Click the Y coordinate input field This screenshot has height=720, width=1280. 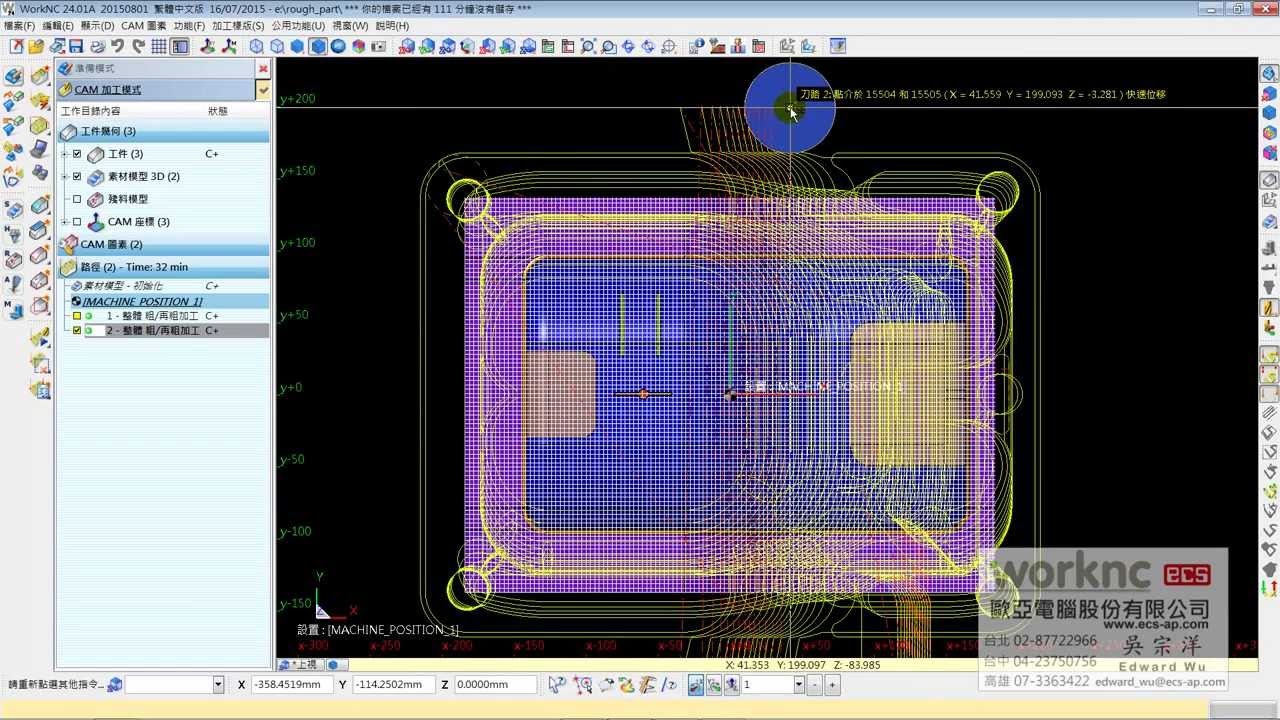pyautogui.click(x=393, y=684)
